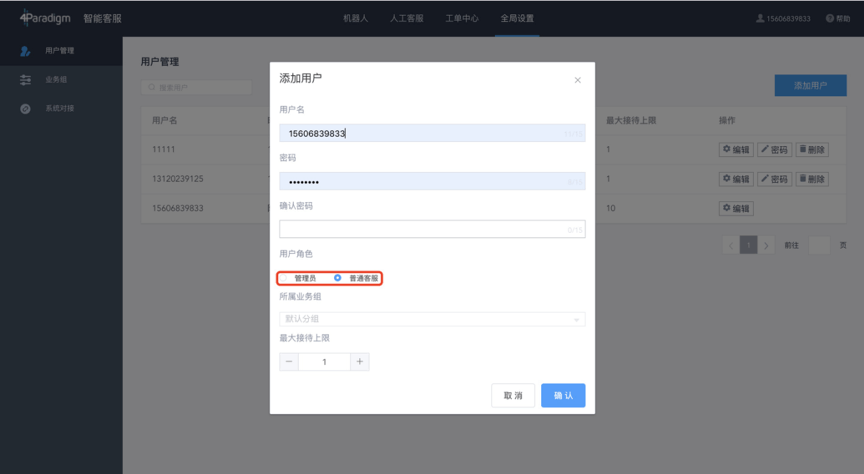
Task: Close the 添加用户 dialog
Action: tap(577, 80)
